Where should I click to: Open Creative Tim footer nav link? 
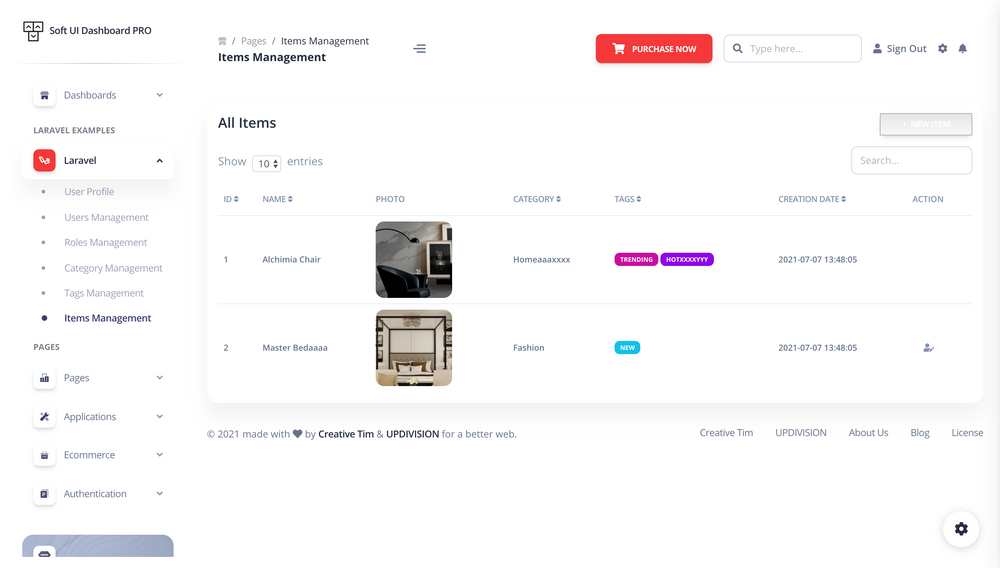[726, 433]
